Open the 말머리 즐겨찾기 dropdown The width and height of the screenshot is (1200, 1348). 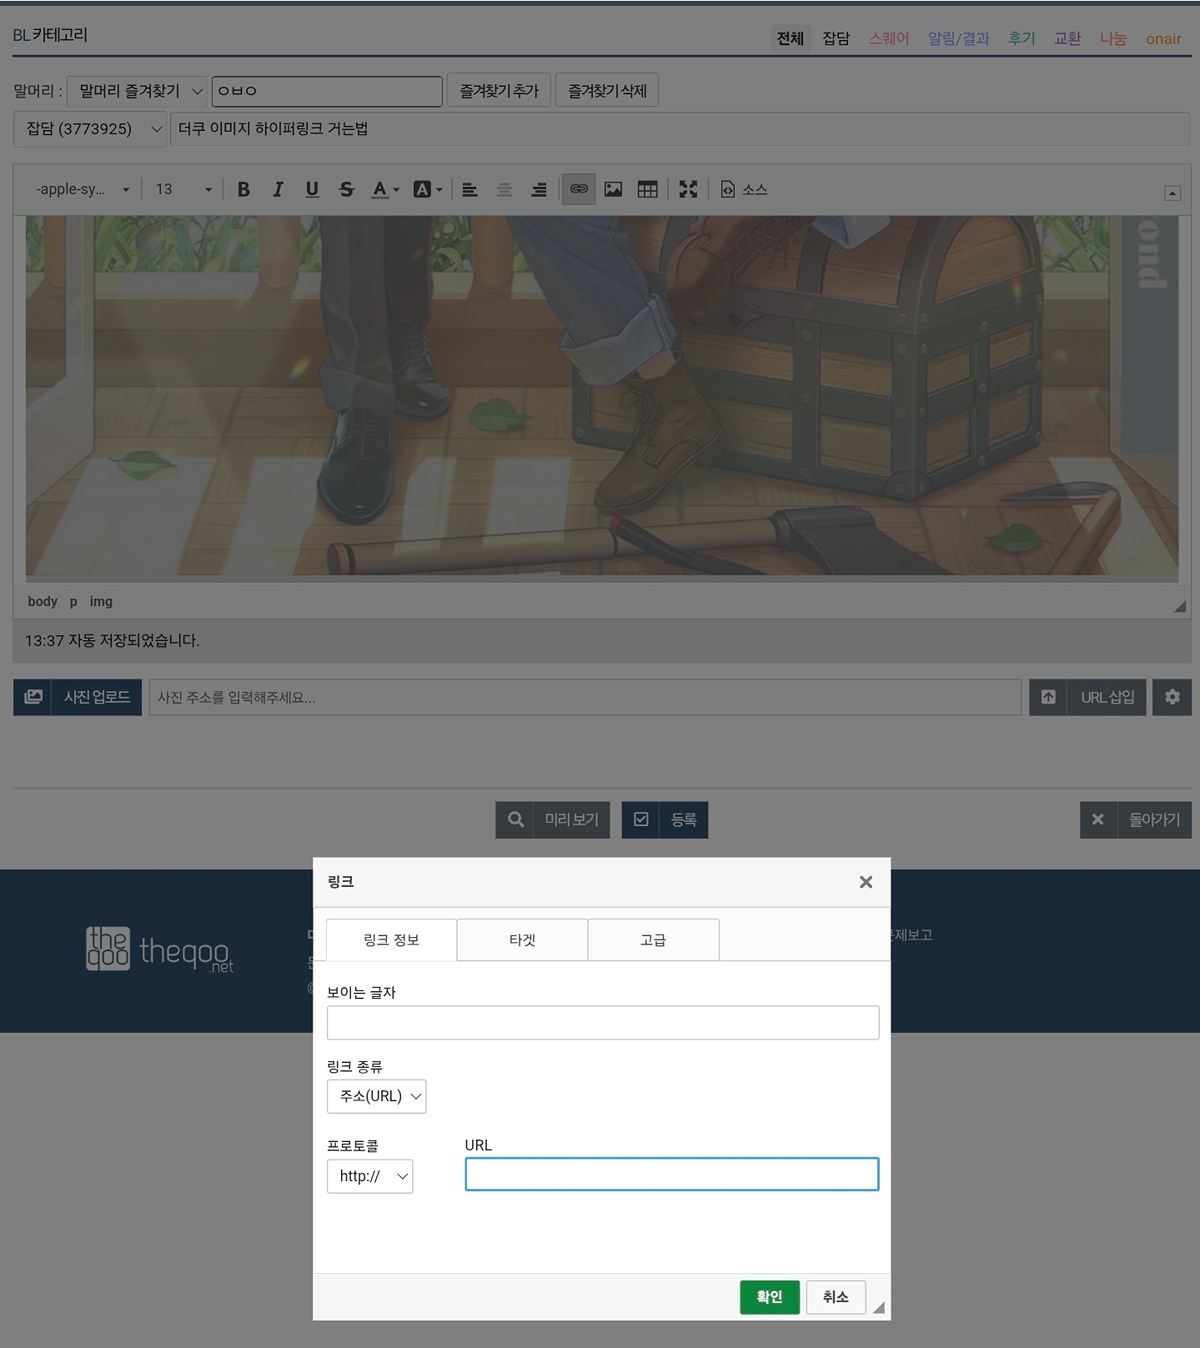[138, 91]
